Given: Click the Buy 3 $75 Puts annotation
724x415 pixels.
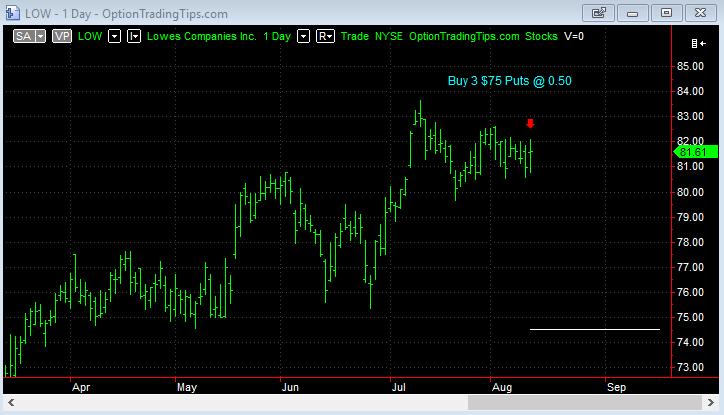Looking at the screenshot, I should pos(510,81).
